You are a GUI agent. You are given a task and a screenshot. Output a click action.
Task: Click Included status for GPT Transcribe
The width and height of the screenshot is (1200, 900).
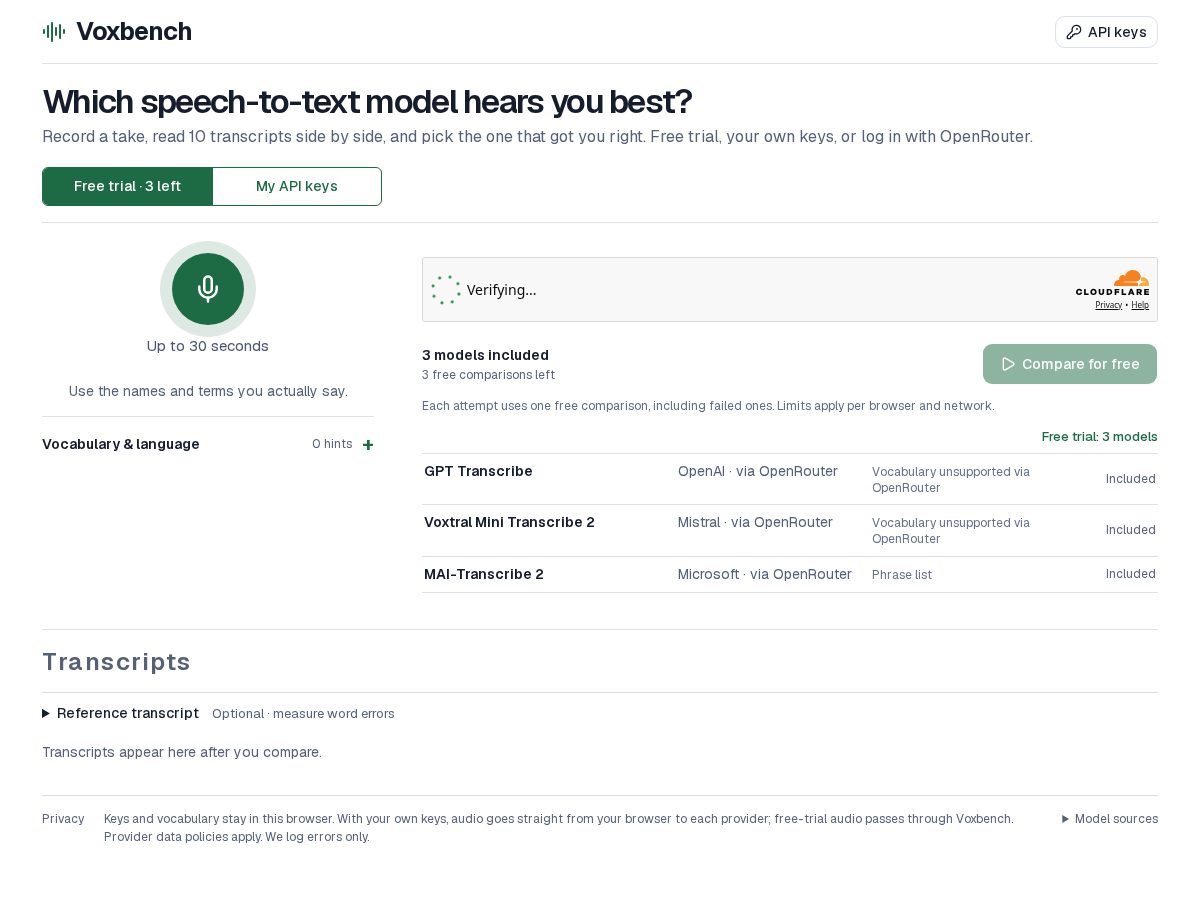pyautogui.click(x=1131, y=479)
